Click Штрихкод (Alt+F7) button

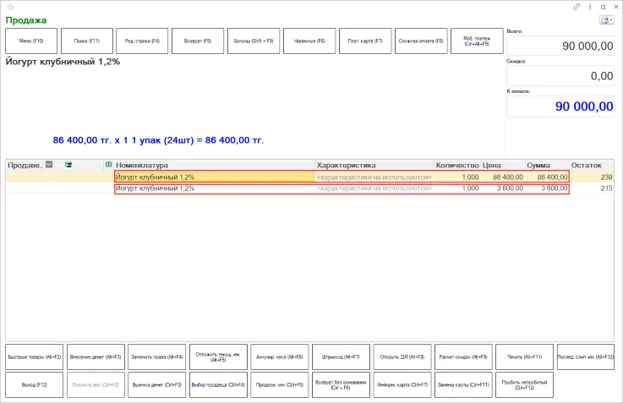pos(341,357)
